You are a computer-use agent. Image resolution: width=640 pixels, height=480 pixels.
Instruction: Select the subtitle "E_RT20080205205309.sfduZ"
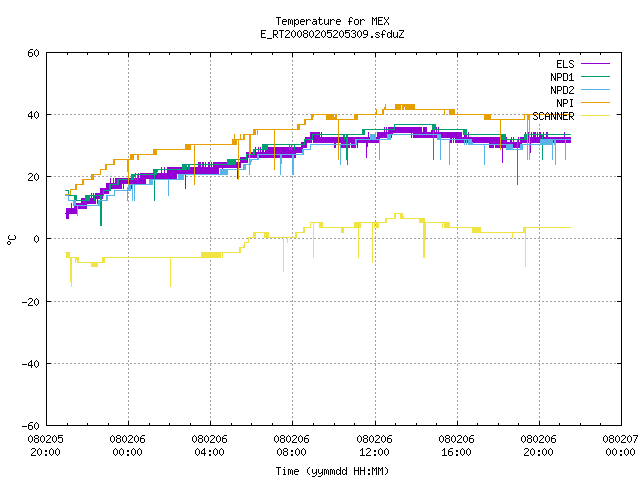click(x=332, y=34)
